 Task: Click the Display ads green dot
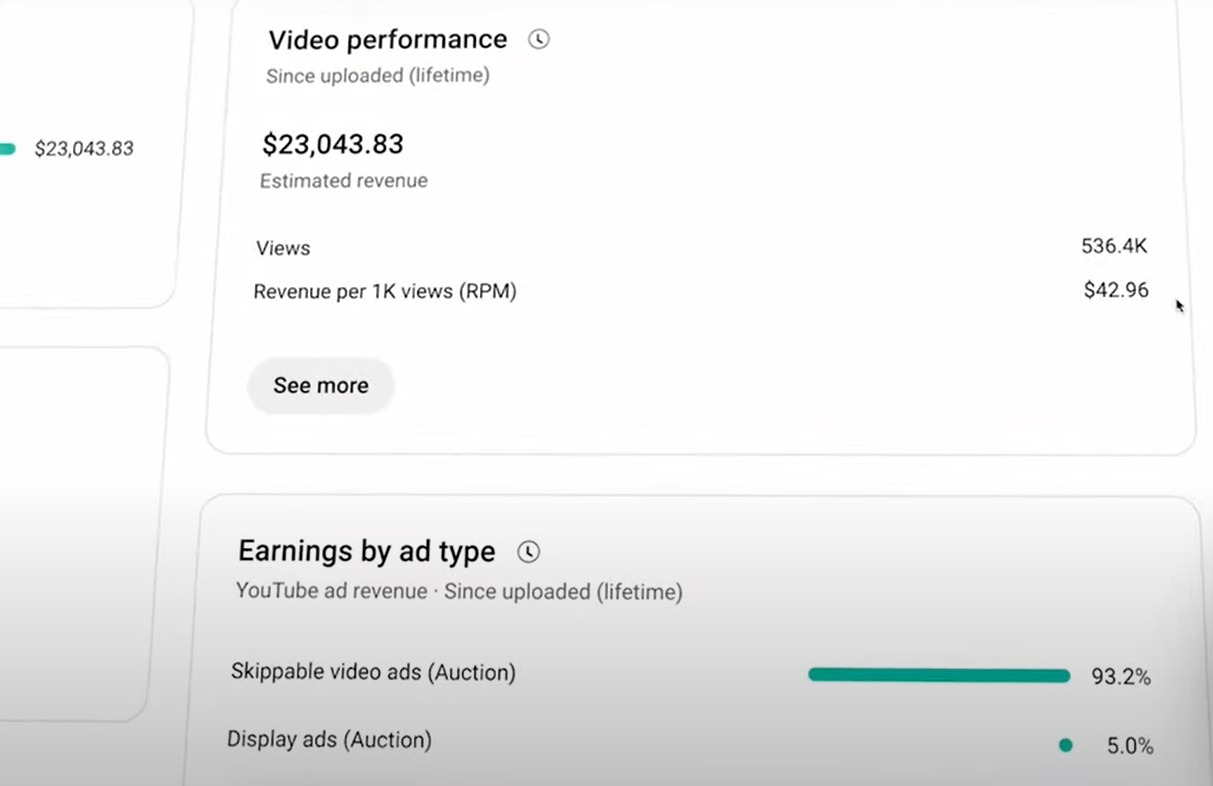[x=1065, y=745]
